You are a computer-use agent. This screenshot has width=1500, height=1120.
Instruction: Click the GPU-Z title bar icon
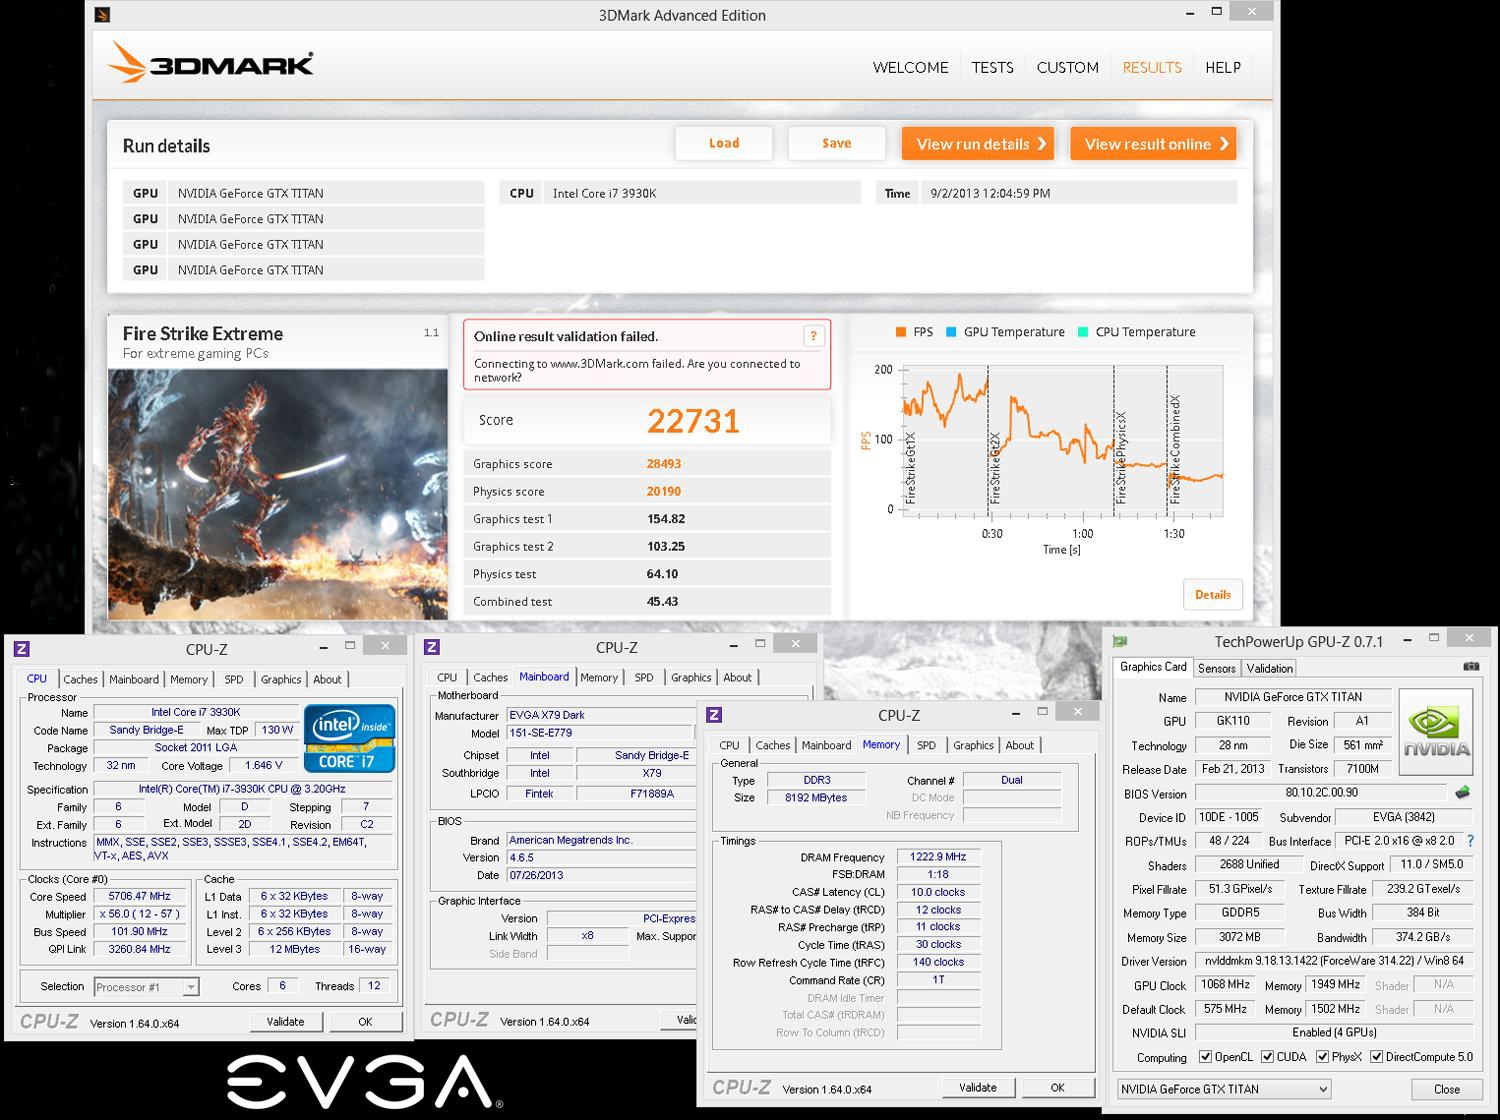(x=1121, y=641)
